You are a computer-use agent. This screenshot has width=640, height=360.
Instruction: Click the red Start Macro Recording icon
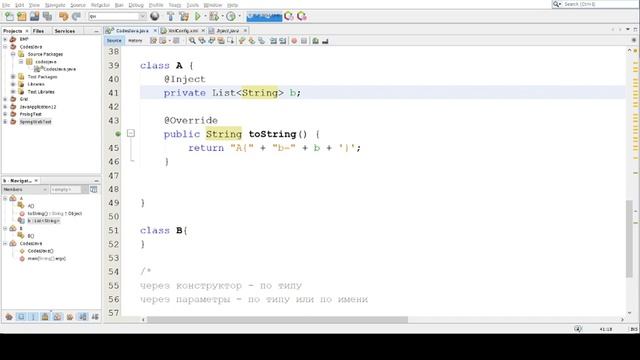pyautogui.click(x=294, y=41)
